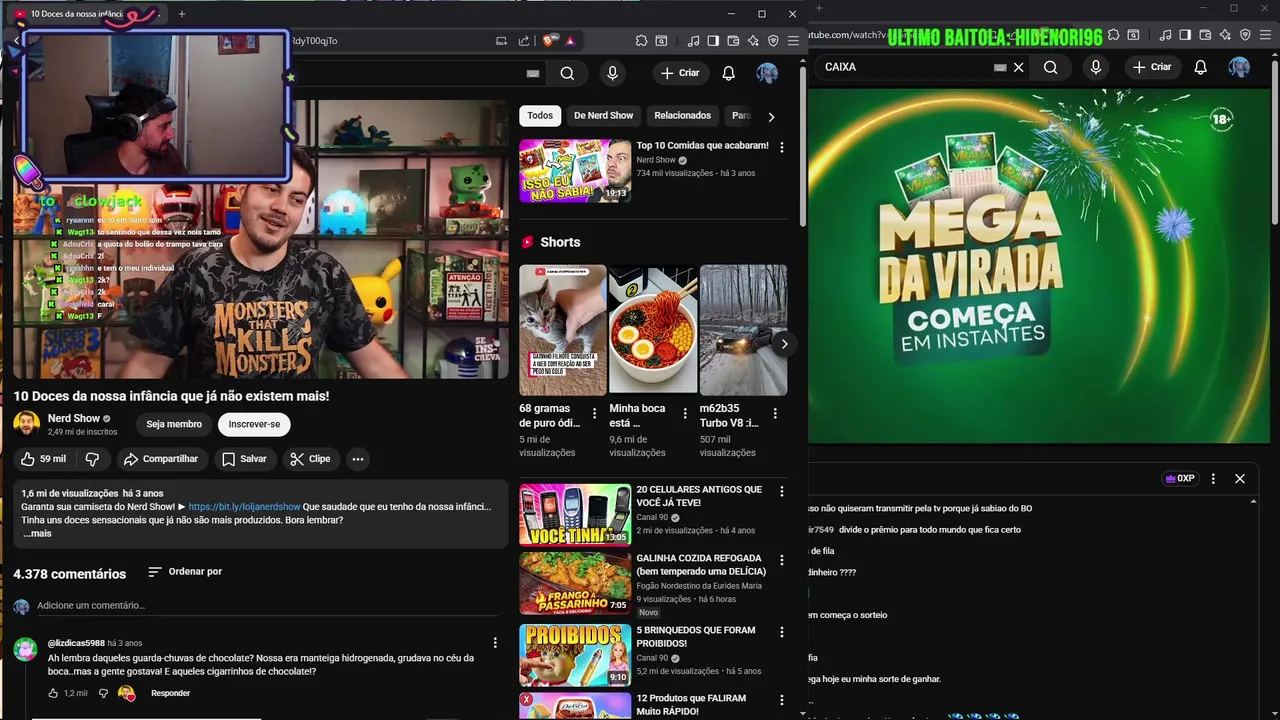Start voice search in left YouTube window
The image size is (1280, 720).
click(x=612, y=73)
